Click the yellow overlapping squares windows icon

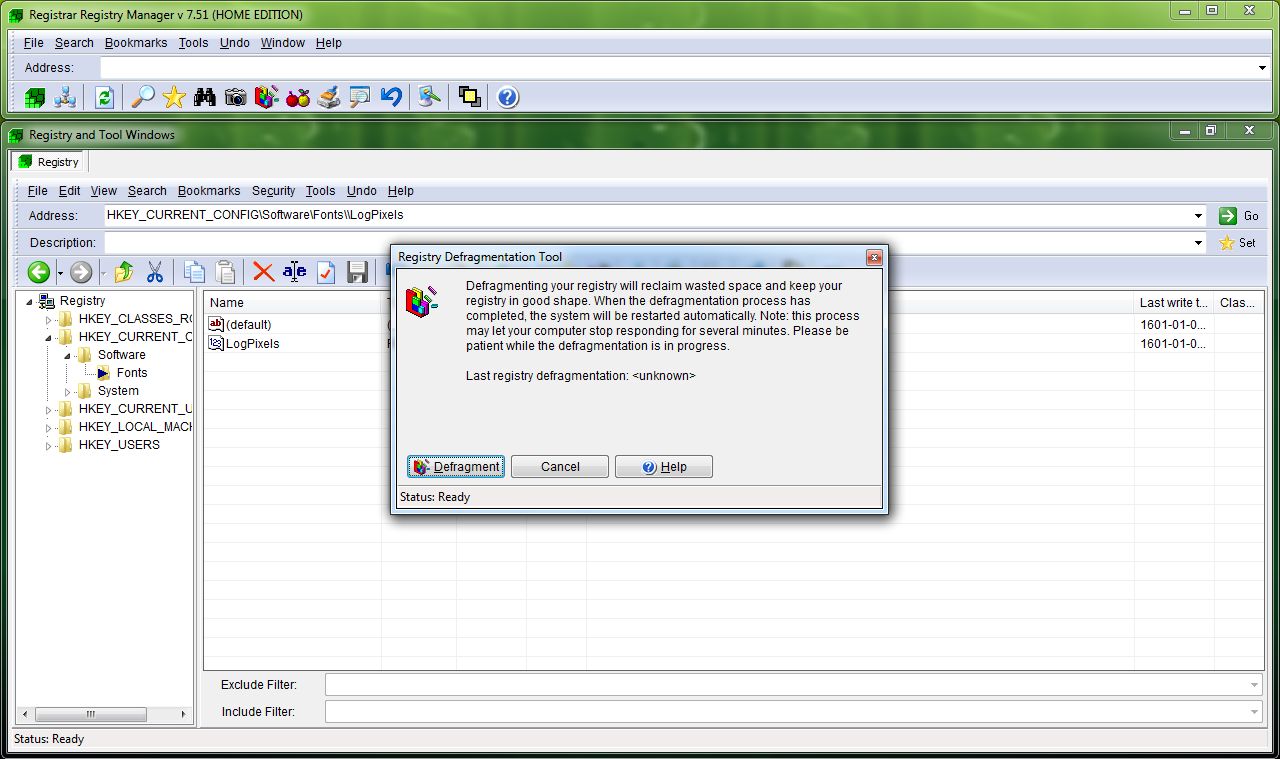(x=469, y=97)
